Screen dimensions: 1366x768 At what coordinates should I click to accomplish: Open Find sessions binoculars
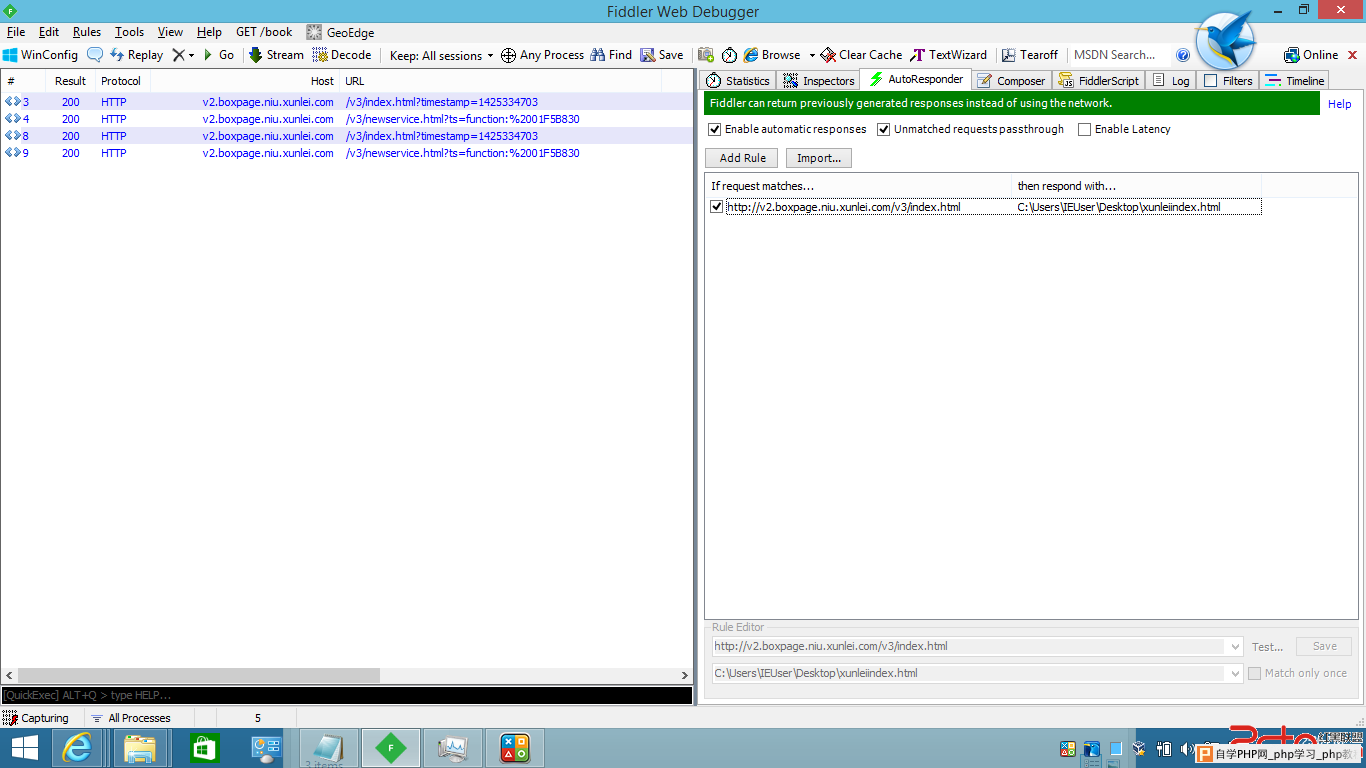pos(611,55)
